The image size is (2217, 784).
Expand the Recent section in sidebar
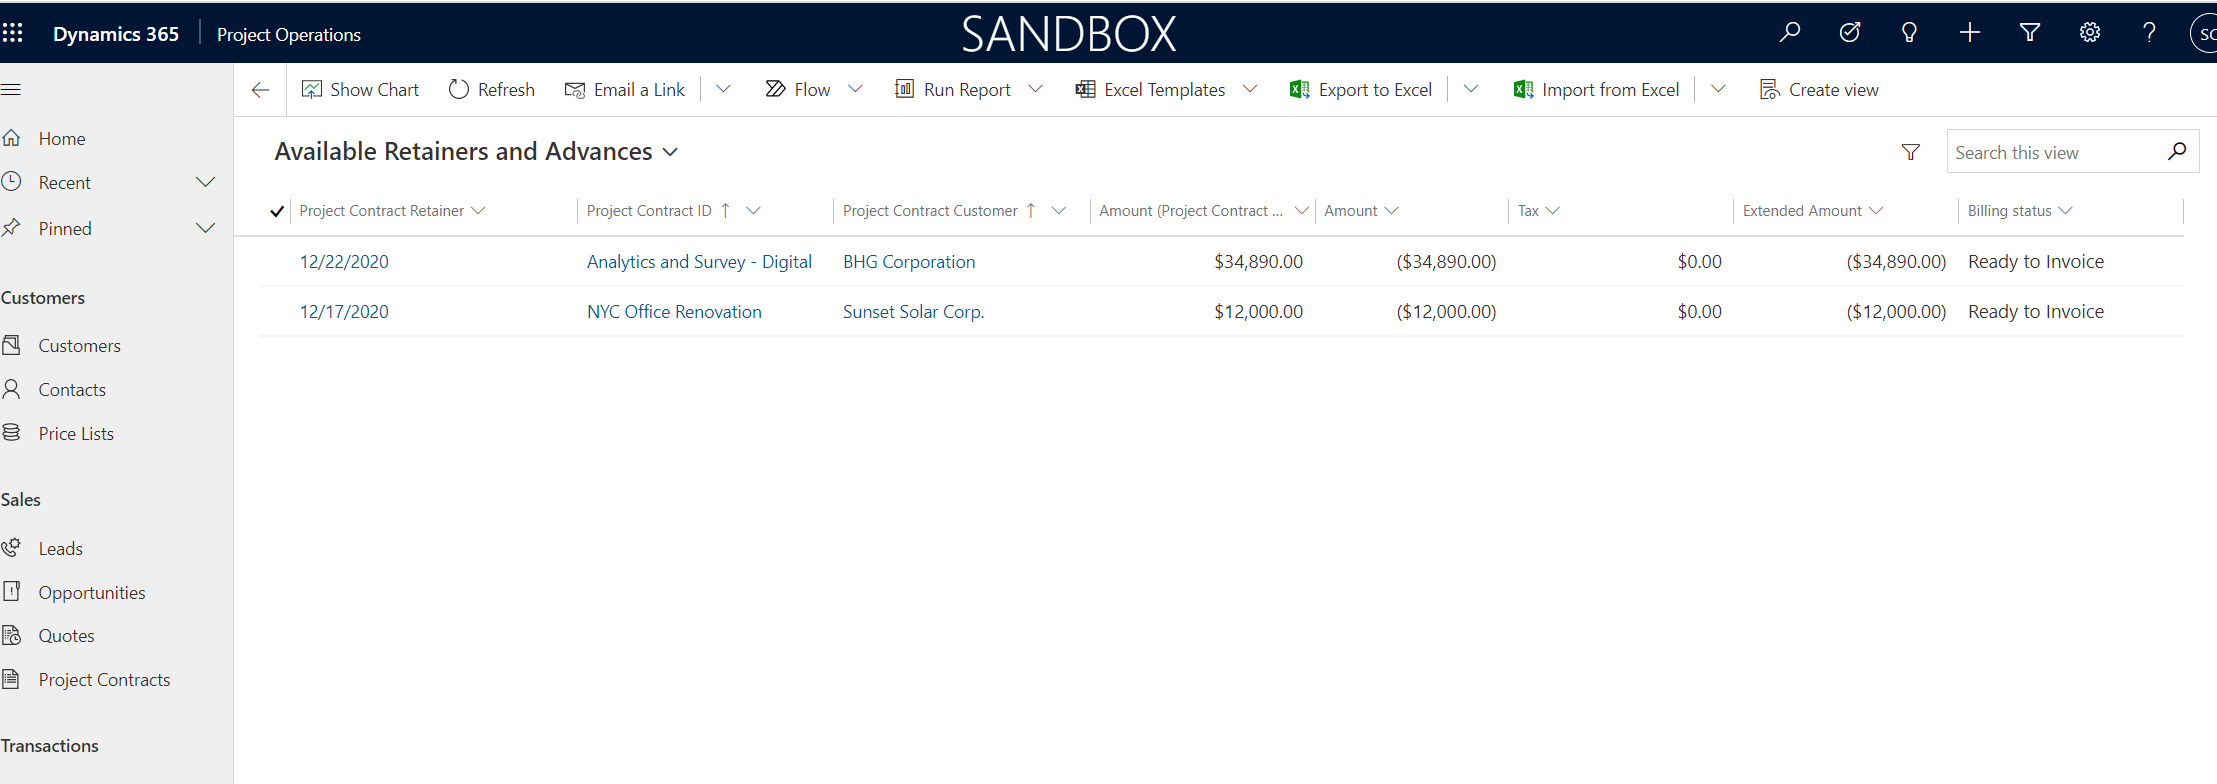click(205, 182)
